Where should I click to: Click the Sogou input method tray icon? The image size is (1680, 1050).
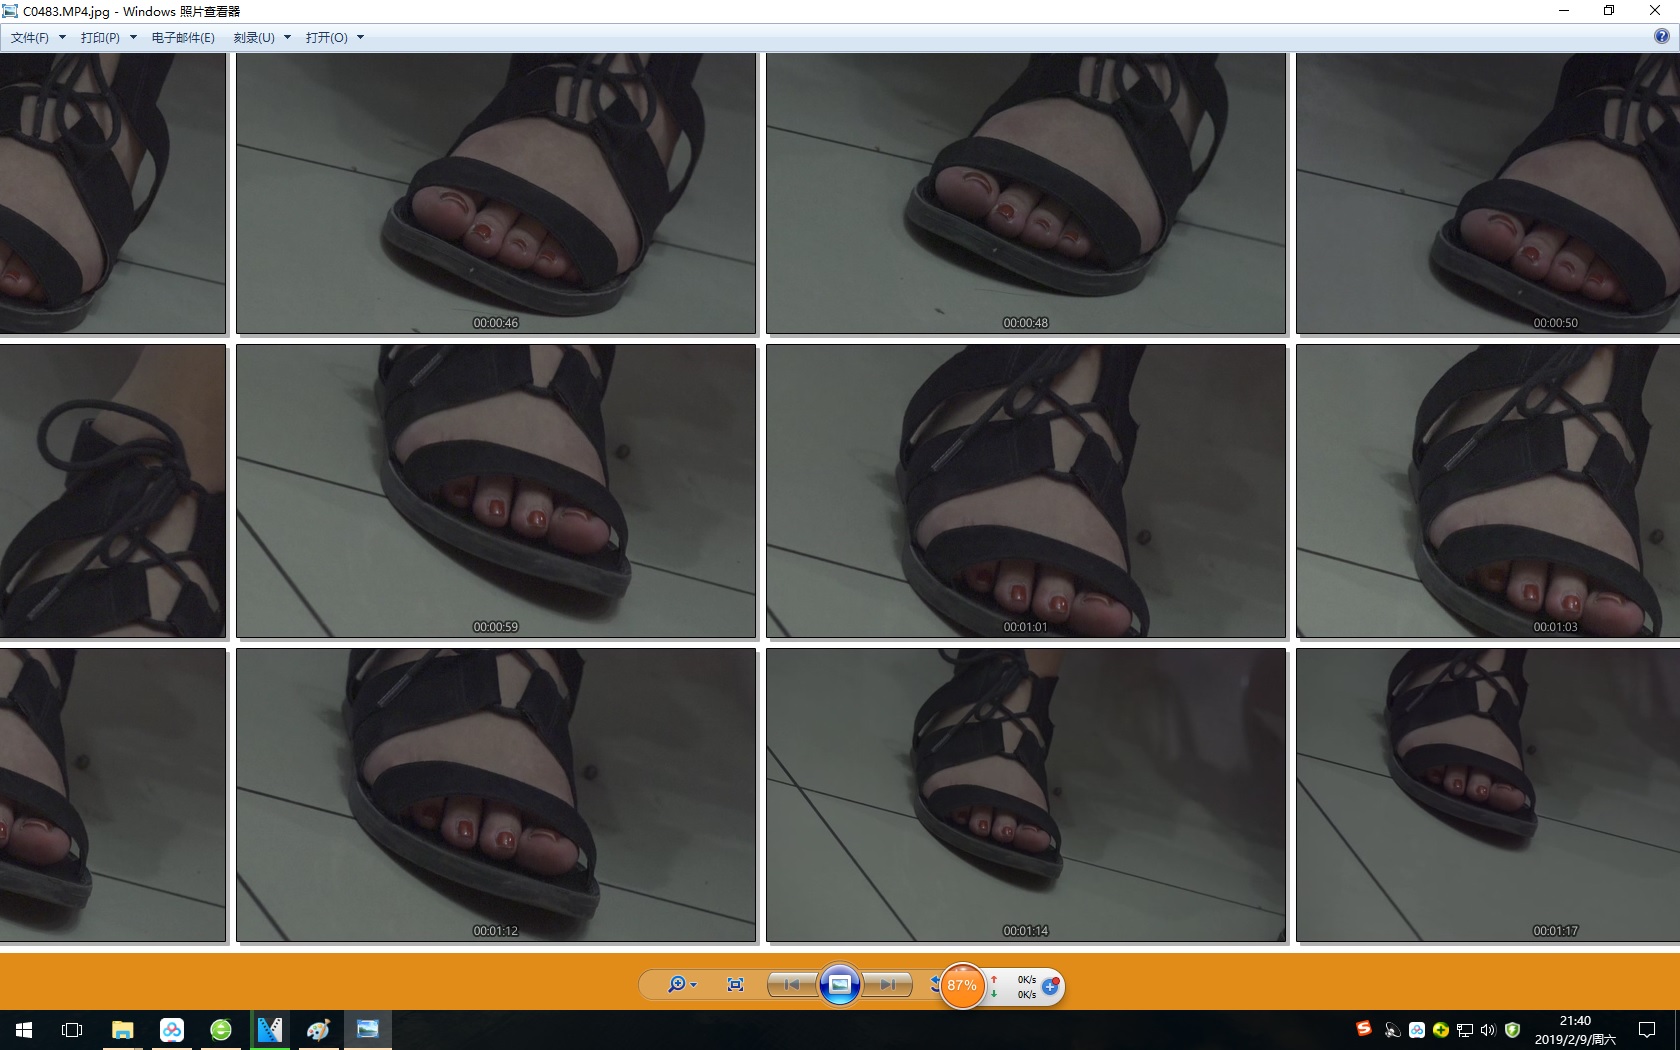1364,1029
